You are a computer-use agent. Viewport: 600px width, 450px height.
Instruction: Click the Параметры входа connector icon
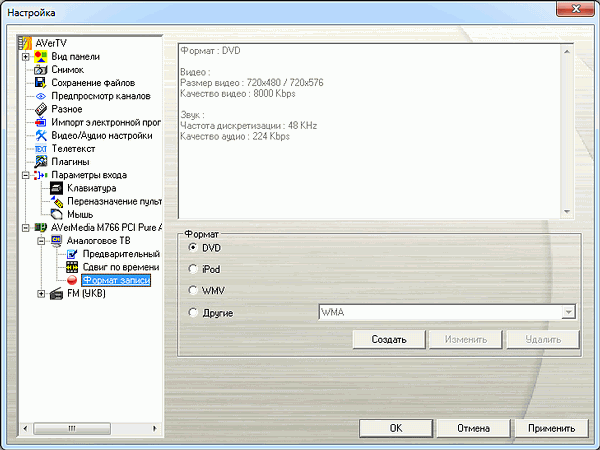[x=41, y=175]
